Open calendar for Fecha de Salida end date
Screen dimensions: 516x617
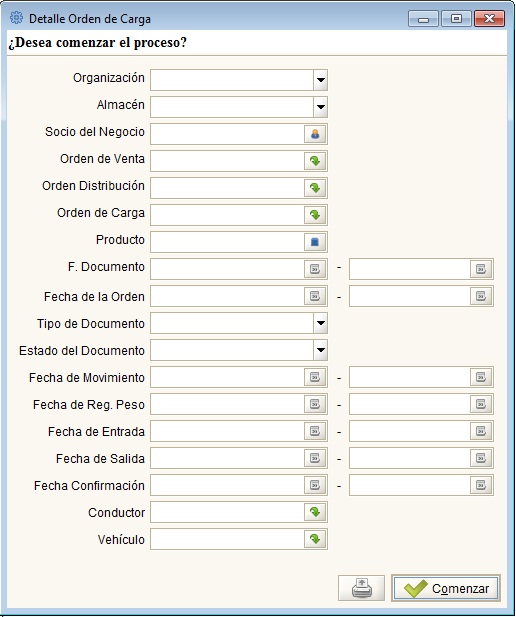point(481,458)
